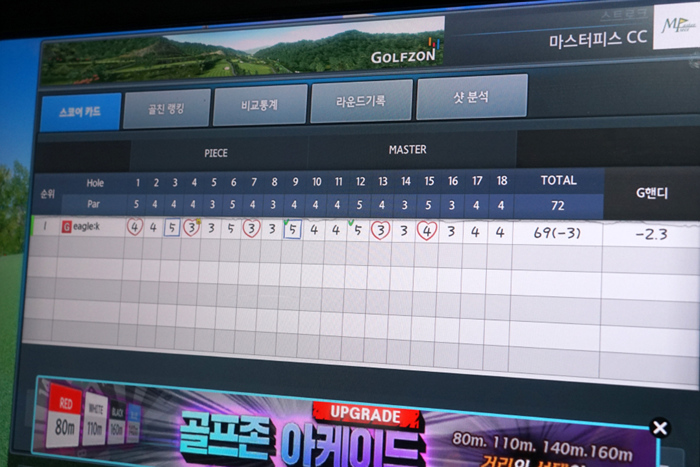Click the WHITE 110m tee card
This screenshot has height=467, width=700.
[95, 419]
